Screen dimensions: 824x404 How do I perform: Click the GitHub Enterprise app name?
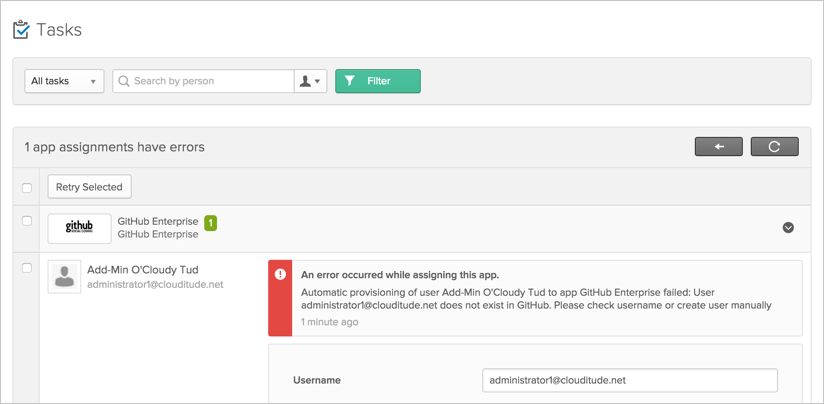coord(157,221)
